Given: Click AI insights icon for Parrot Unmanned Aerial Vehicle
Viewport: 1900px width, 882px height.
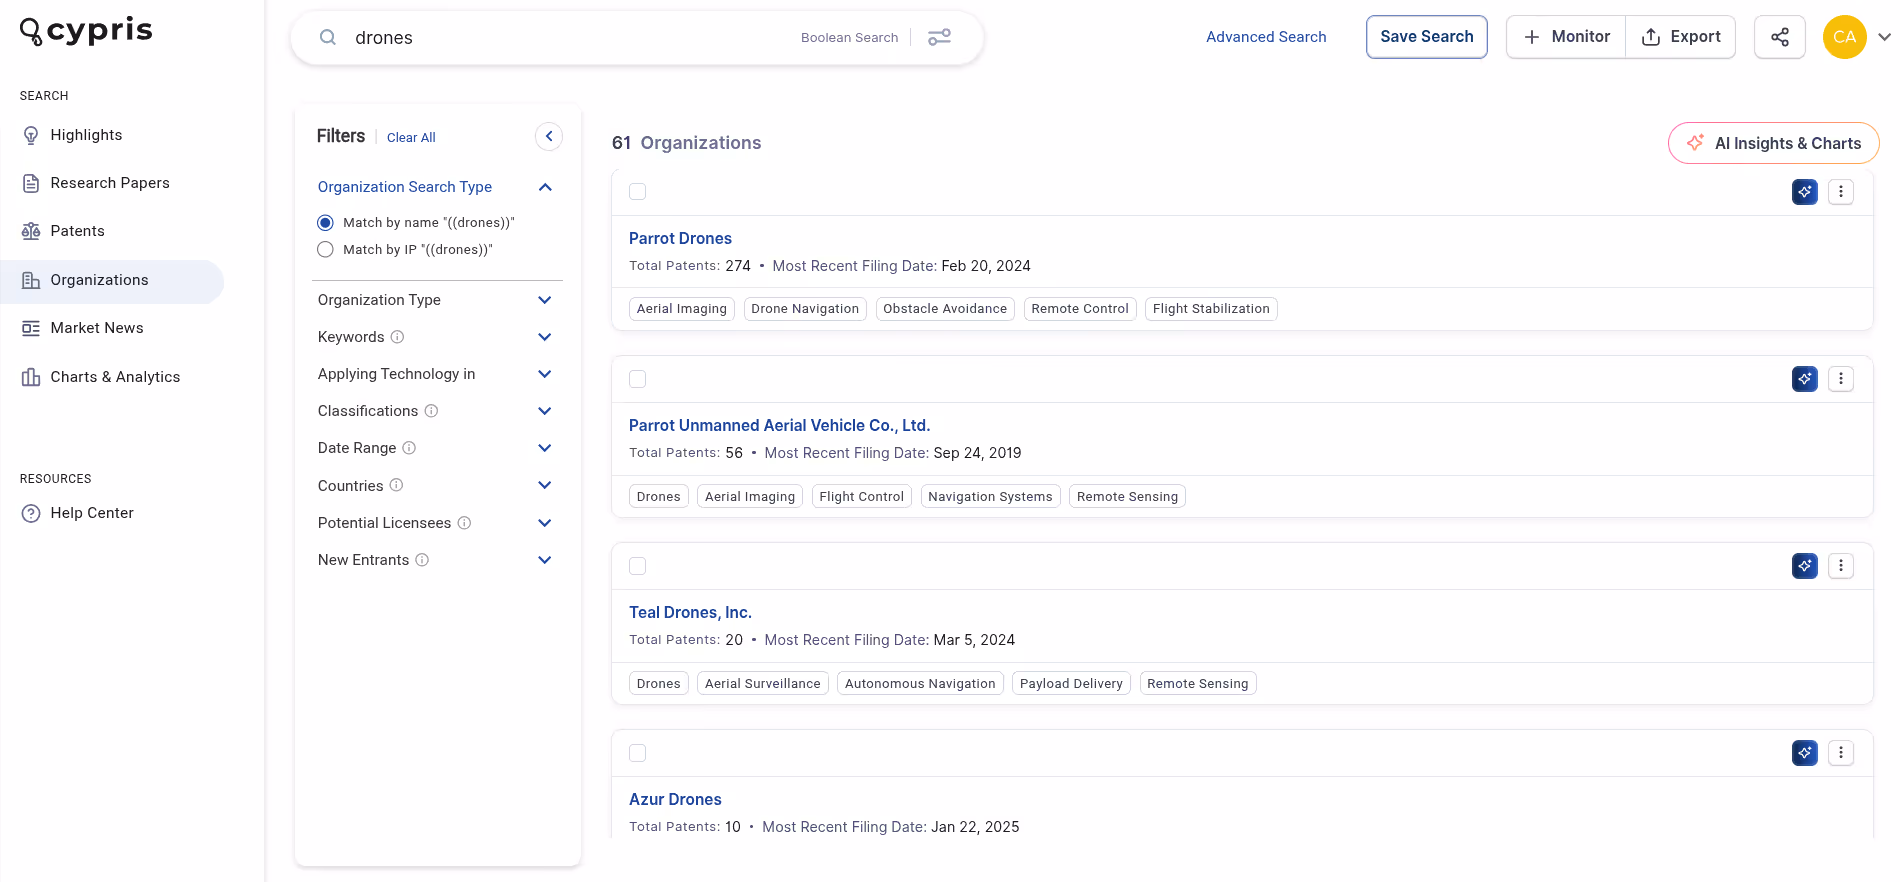Looking at the screenshot, I should (1805, 379).
